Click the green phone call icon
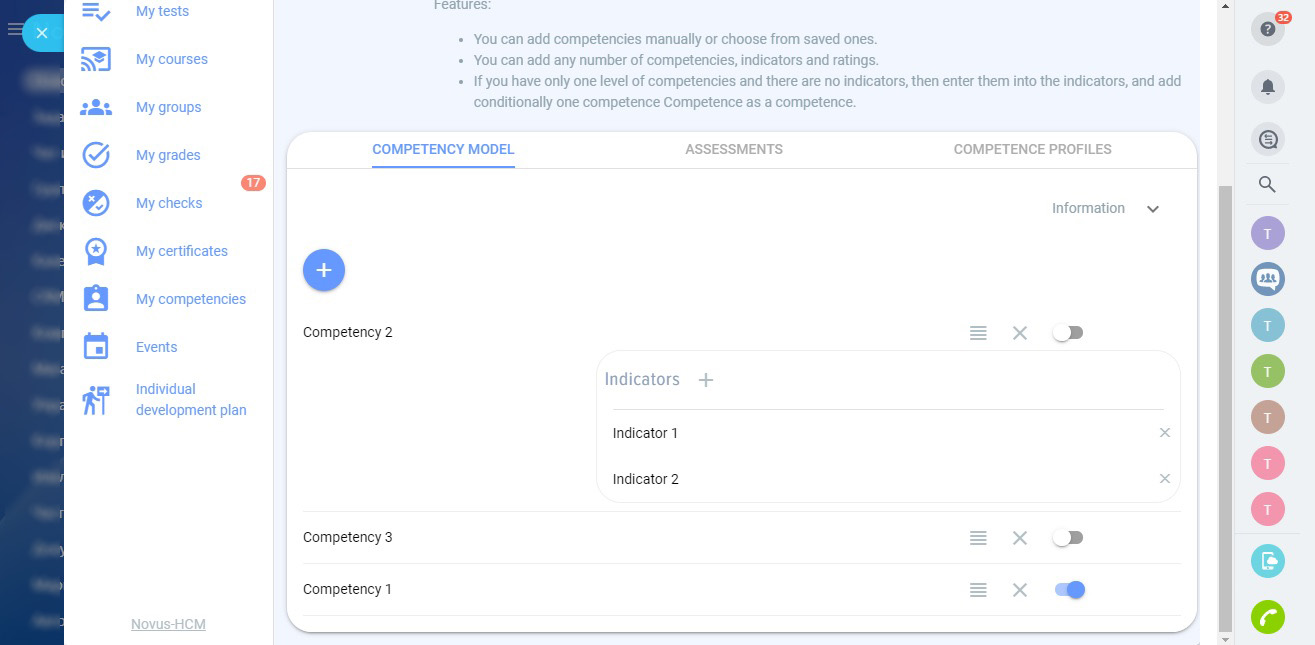The image size is (1315, 645). 1267,616
